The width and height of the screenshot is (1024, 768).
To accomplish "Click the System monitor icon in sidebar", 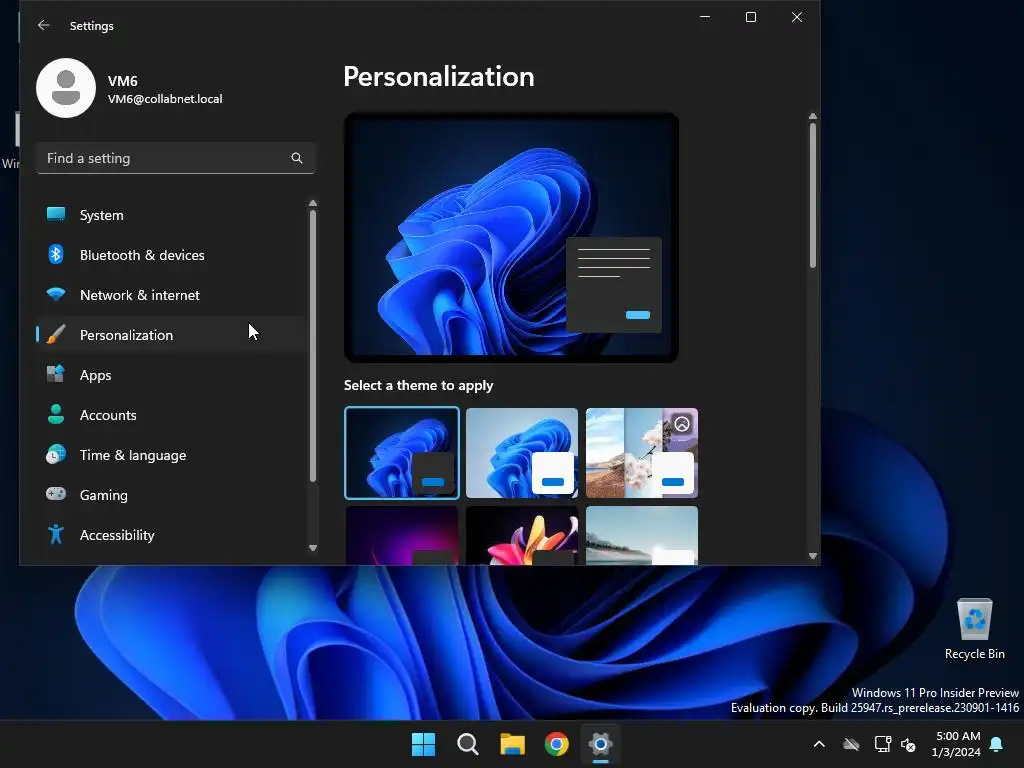I will [56, 214].
